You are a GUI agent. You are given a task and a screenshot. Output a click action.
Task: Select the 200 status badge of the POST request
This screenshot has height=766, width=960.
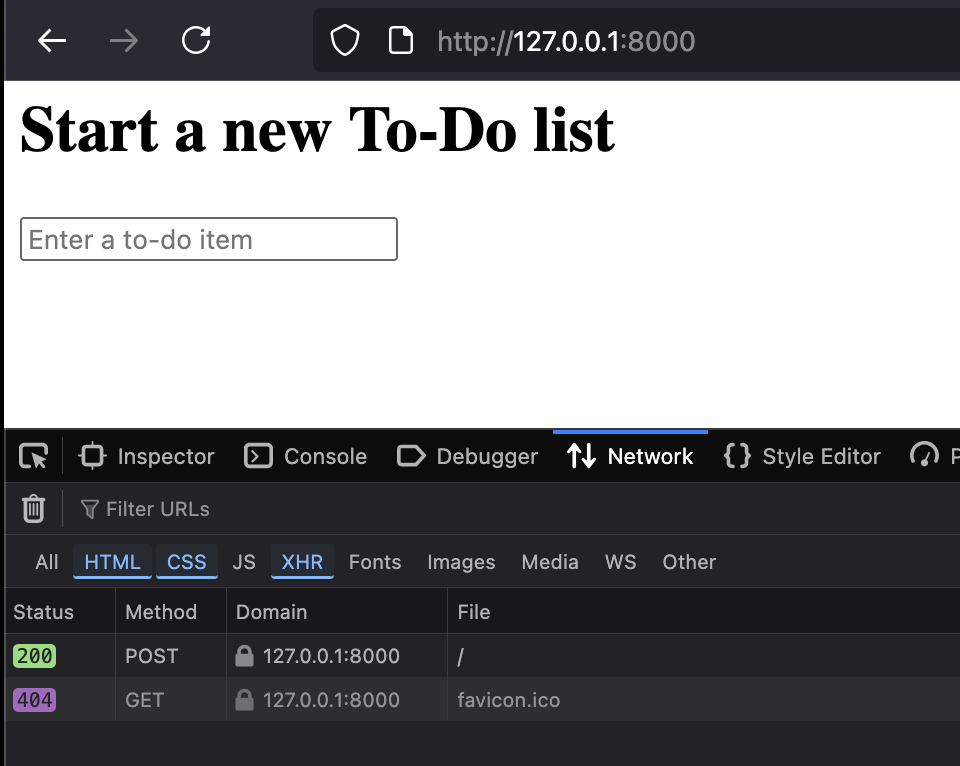pos(34,656)
